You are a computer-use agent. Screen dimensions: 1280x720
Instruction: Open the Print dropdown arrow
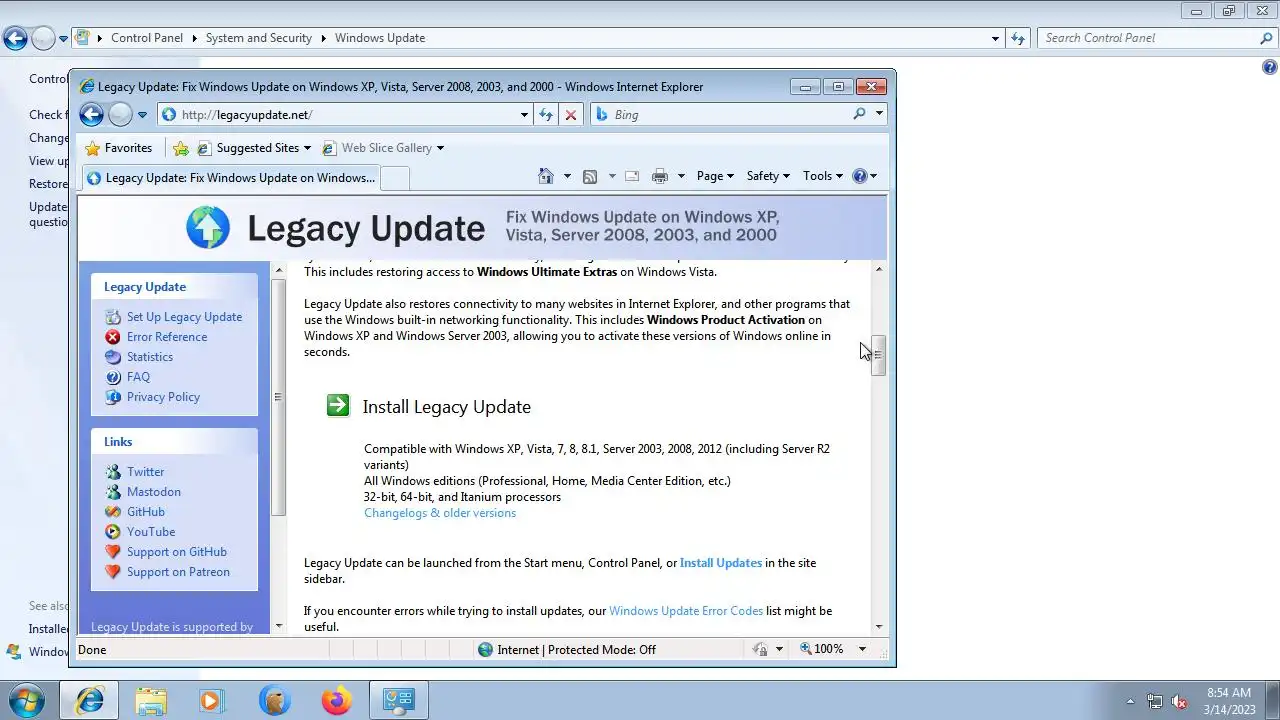point(681,176)
